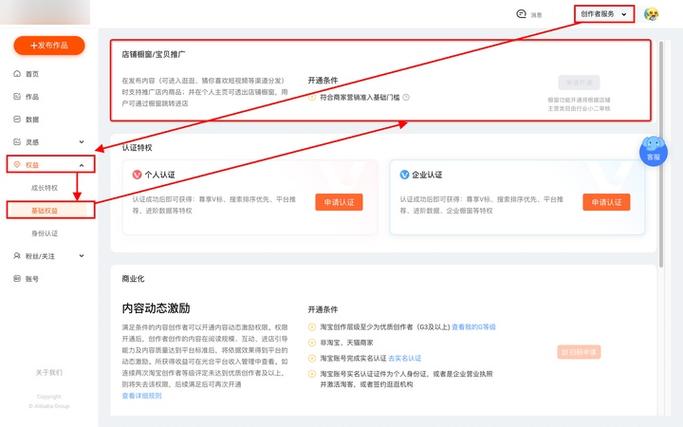Click the status icon before 符合商家营销准入基础门槛
Screen dimensions: 683x427
(312, 97)
